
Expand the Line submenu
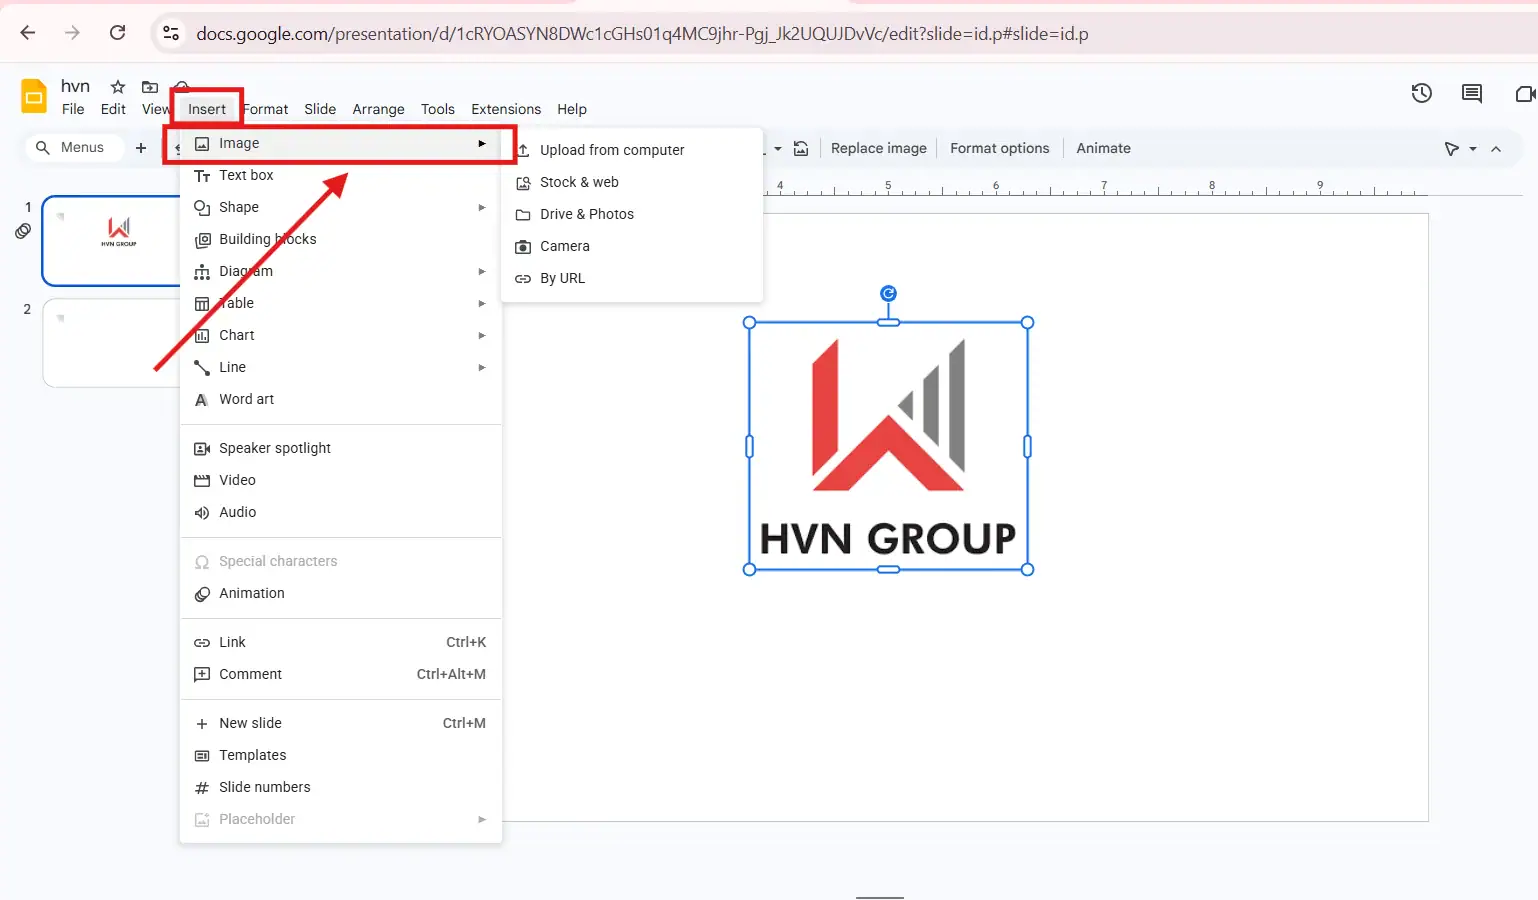click(x=340, y=367)
